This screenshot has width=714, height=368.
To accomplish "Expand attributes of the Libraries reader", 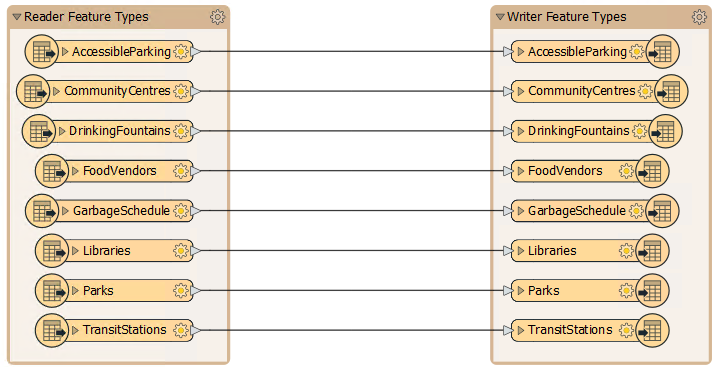I will pos(76,251).
